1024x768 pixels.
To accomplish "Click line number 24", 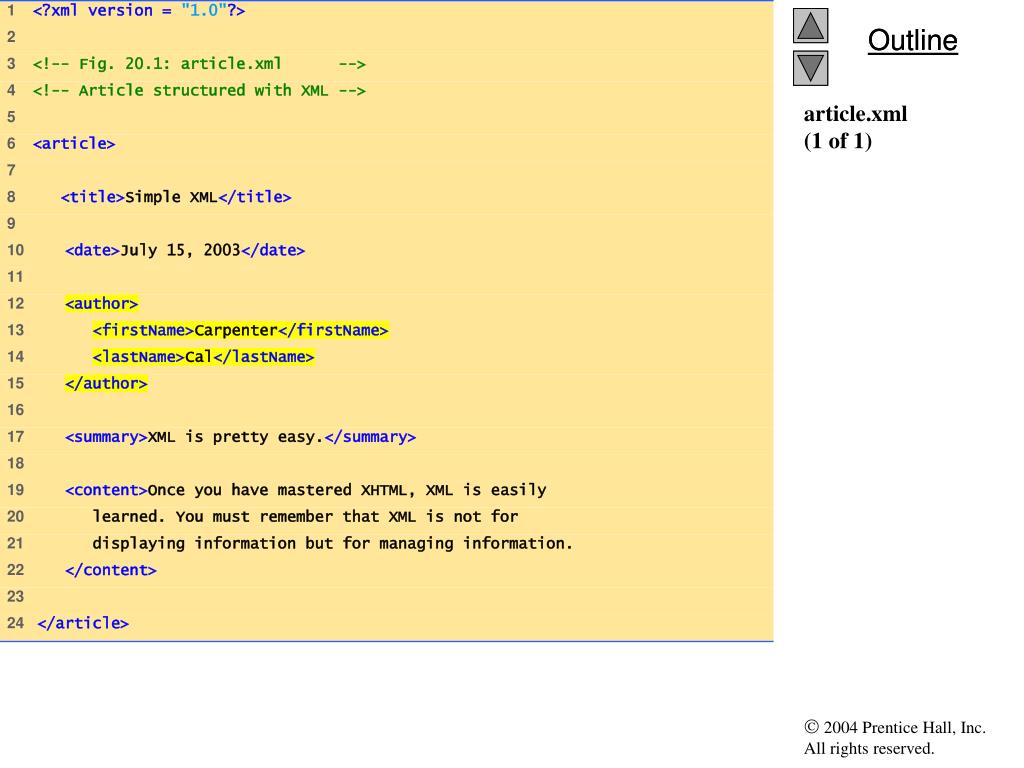I will pyautogui.click(x=15, y=623).
